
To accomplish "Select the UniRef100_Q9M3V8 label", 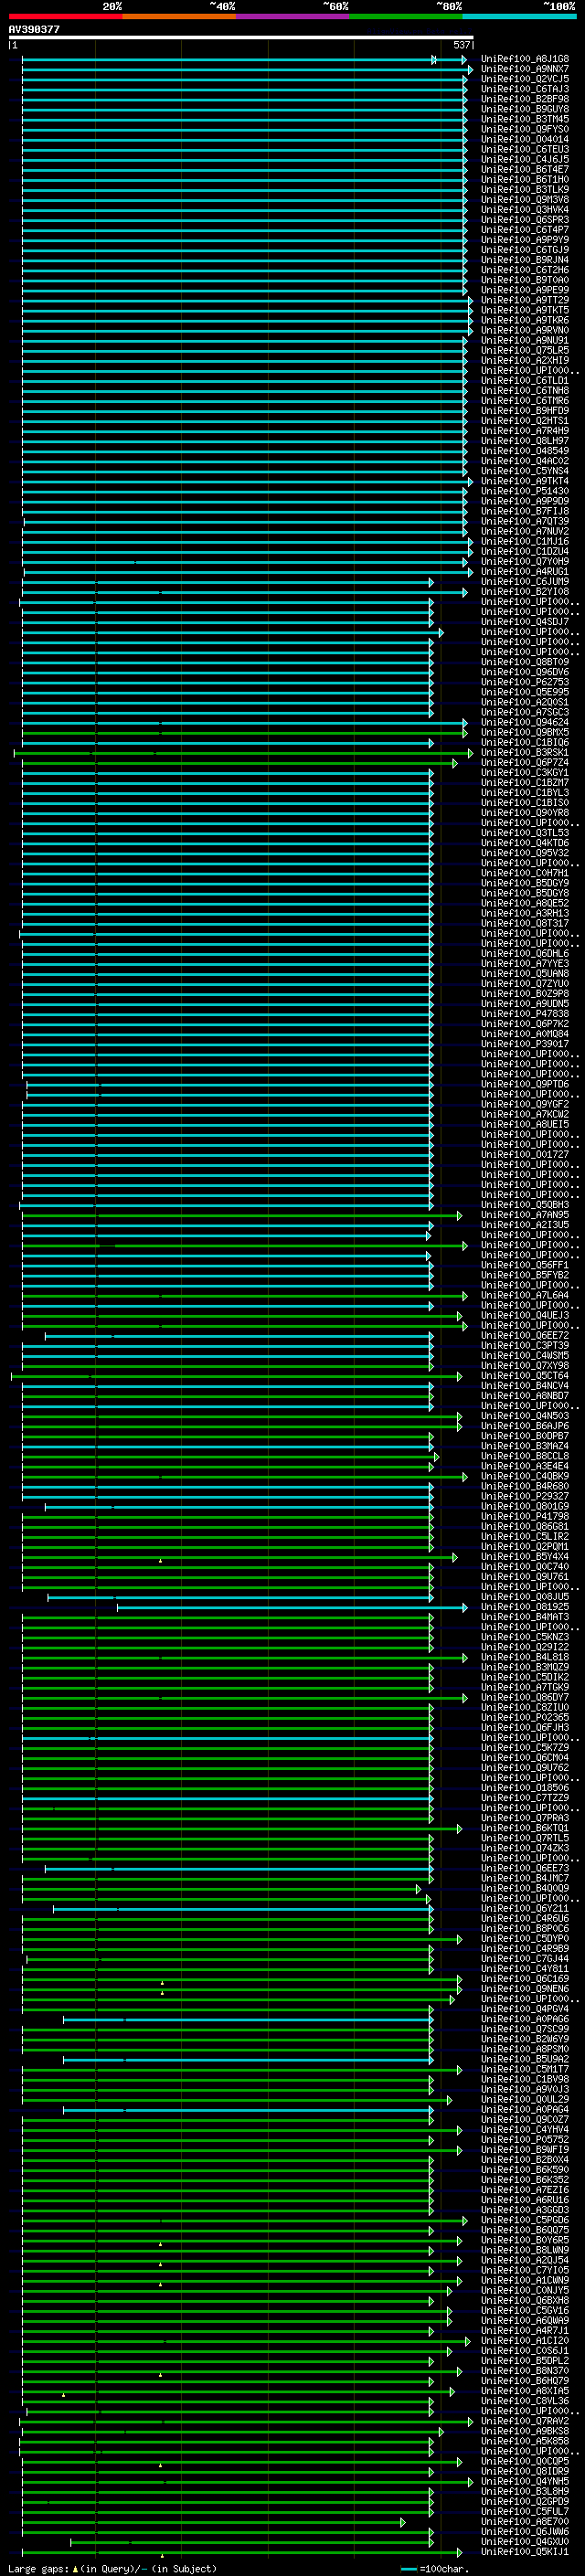I will coord(525,199).
